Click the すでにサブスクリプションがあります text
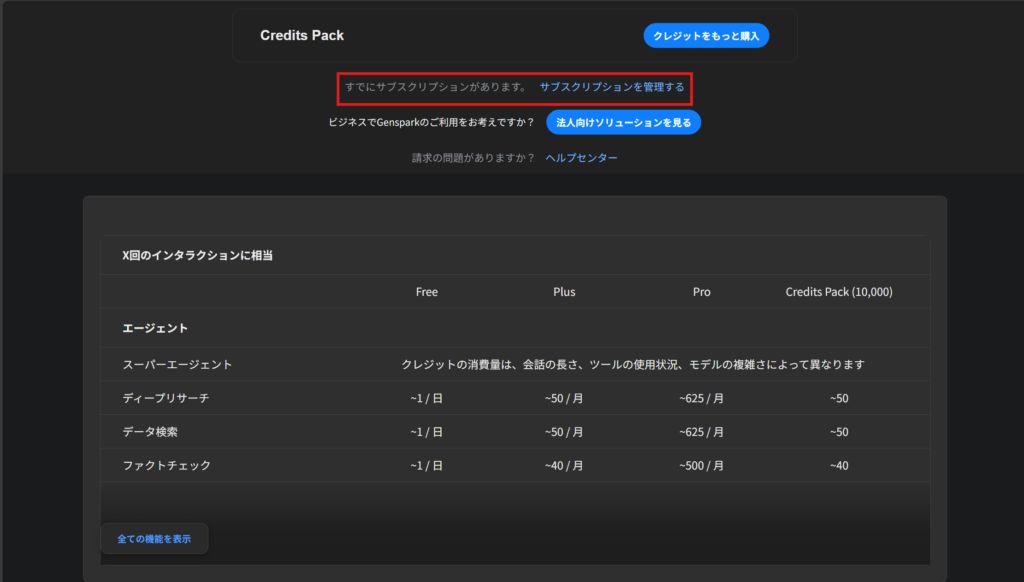Screen dimensions: 1024x582 435,87
